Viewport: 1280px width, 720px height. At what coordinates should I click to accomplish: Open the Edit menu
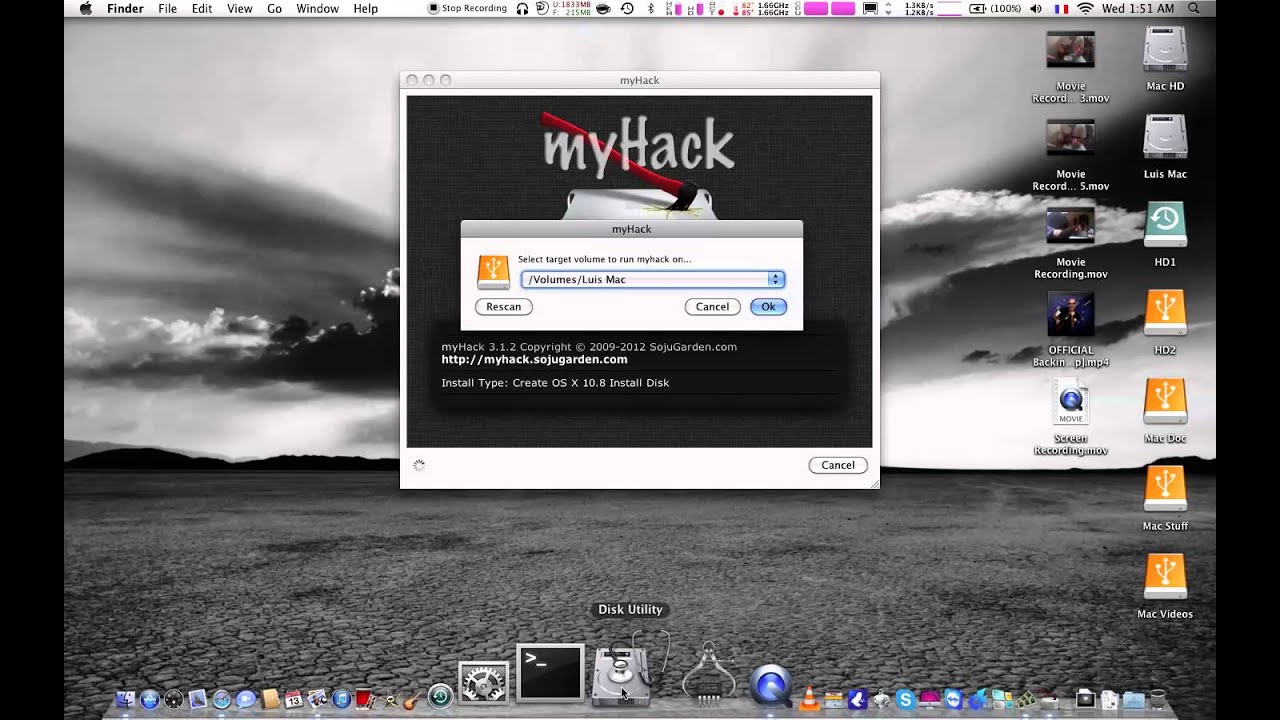202,8
